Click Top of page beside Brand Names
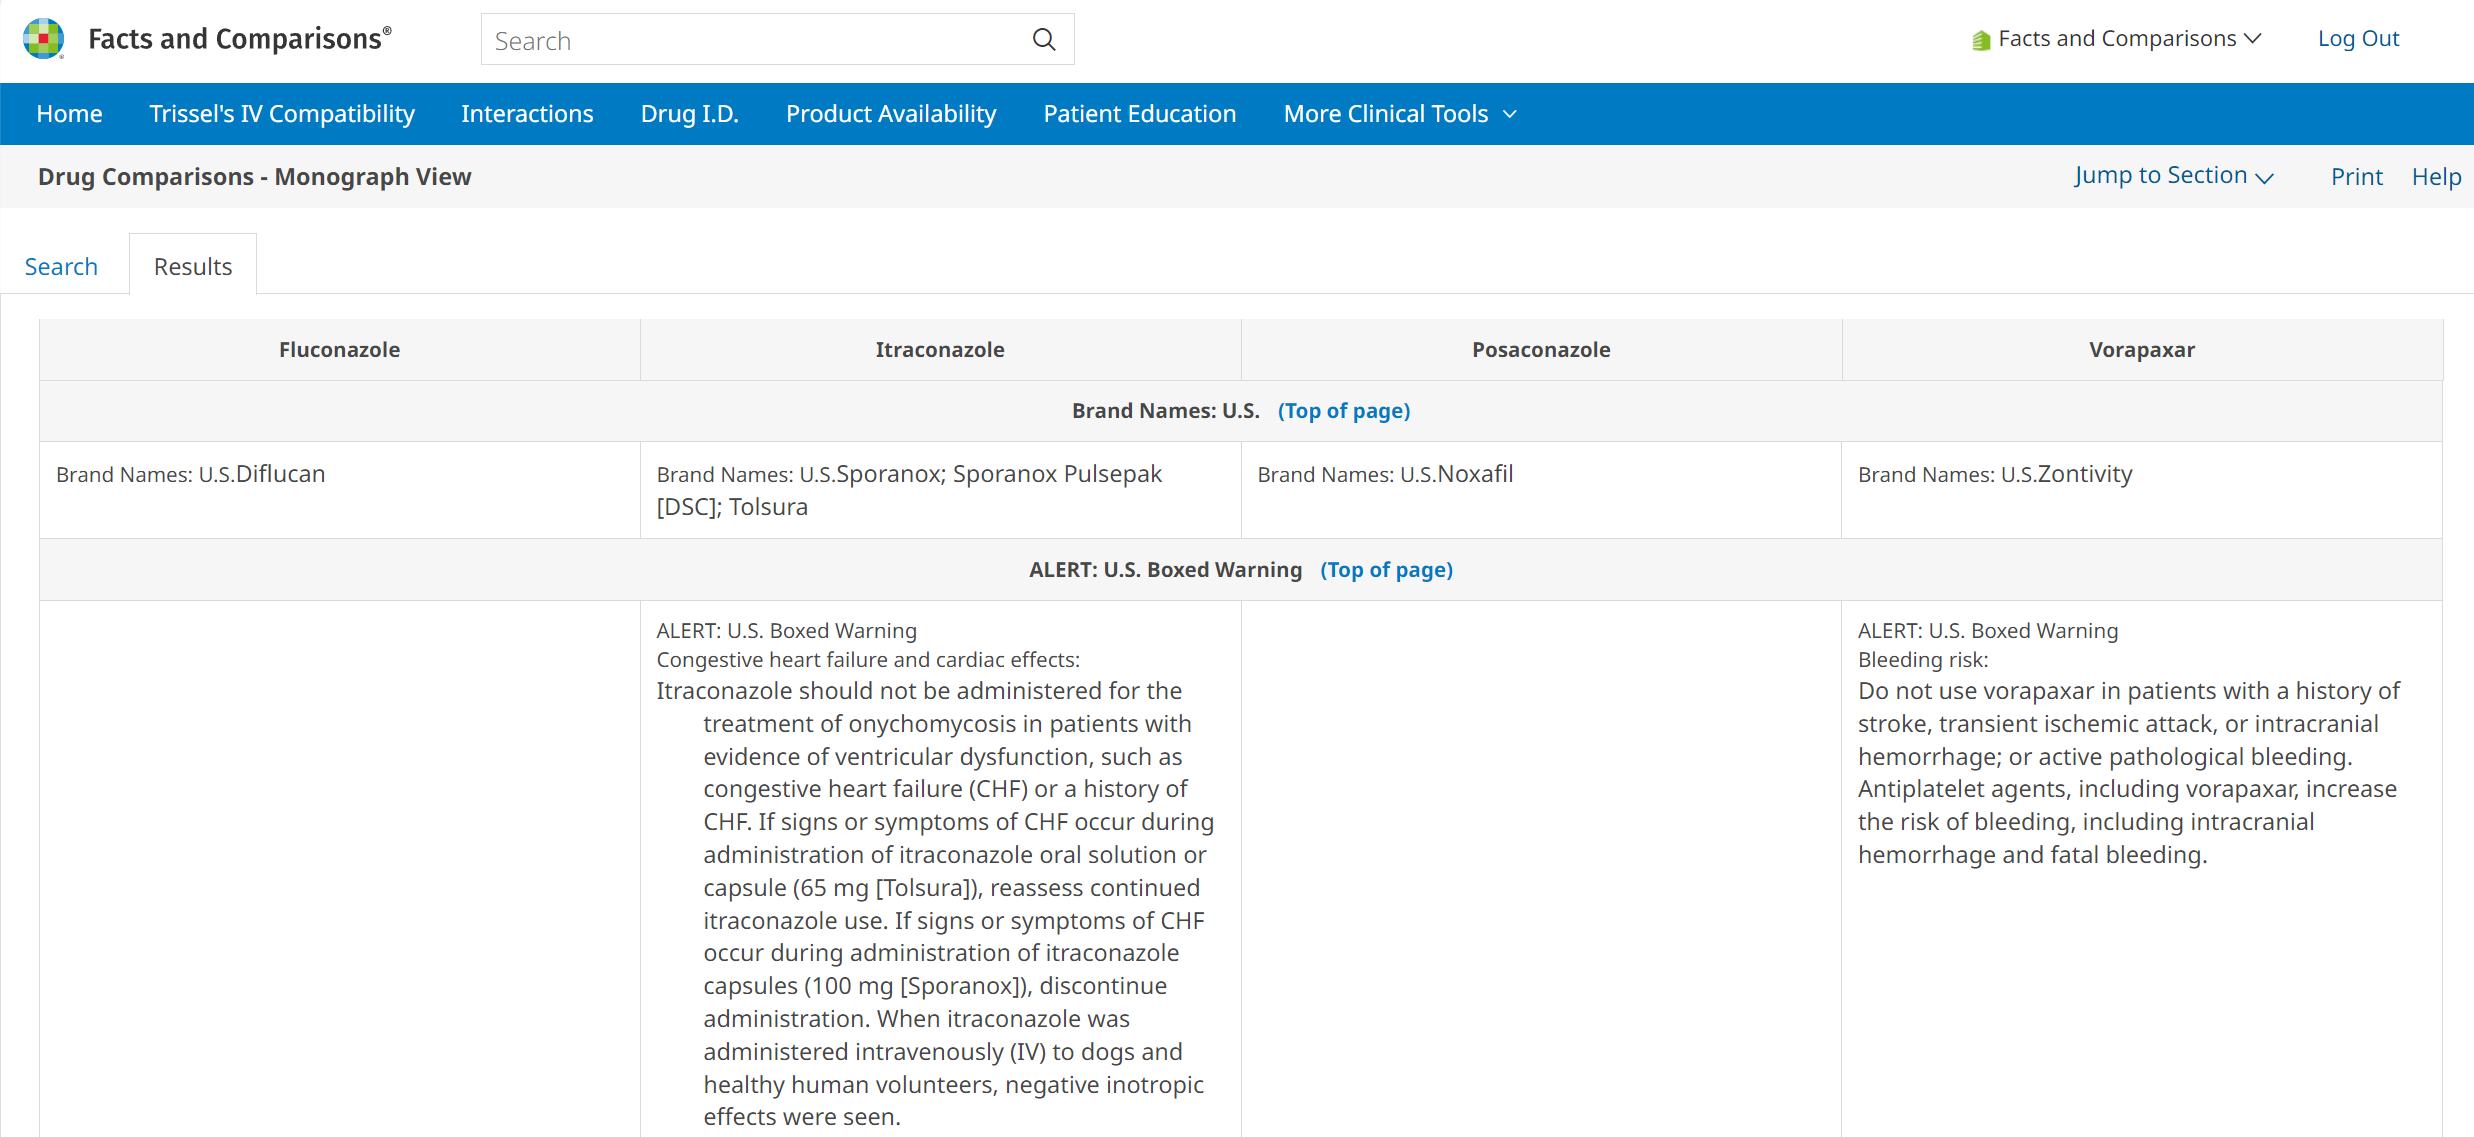 pos(1343,411)
